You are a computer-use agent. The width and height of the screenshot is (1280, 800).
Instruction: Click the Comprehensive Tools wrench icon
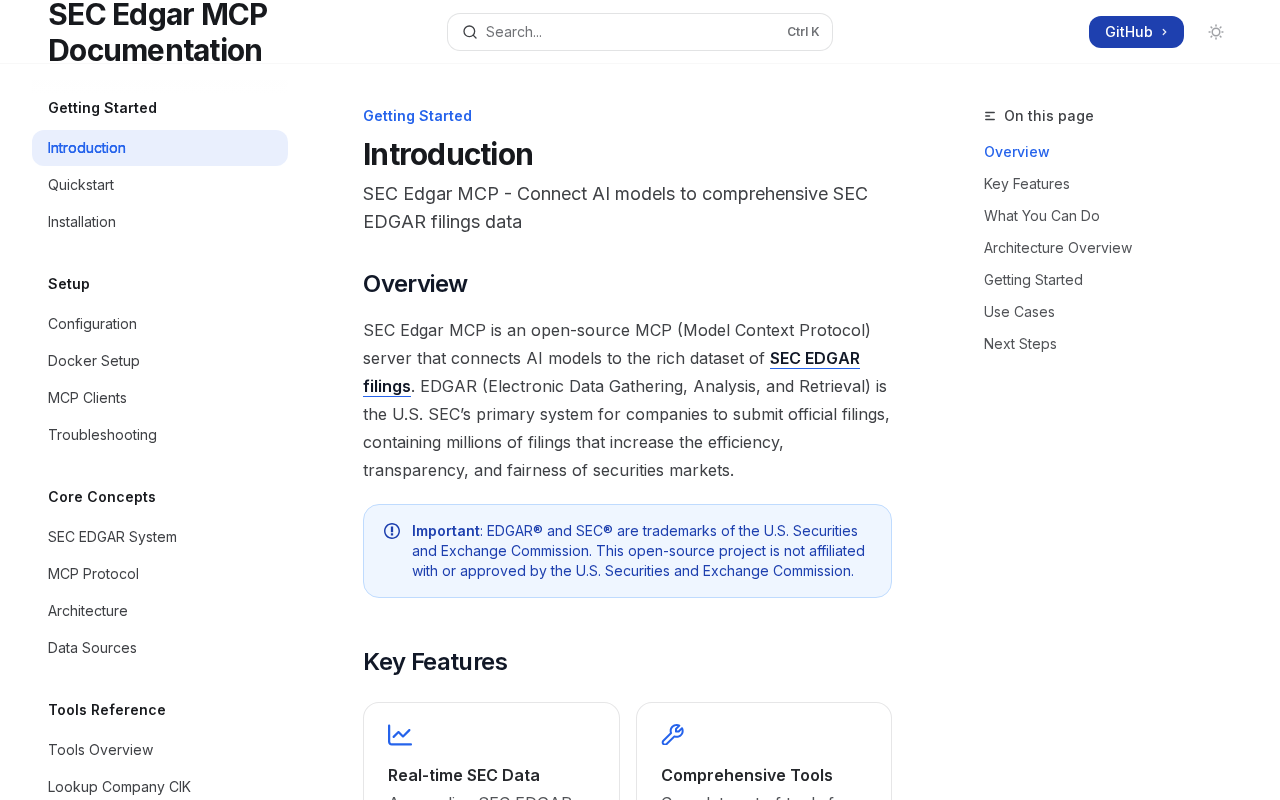[x=673, y=735]
